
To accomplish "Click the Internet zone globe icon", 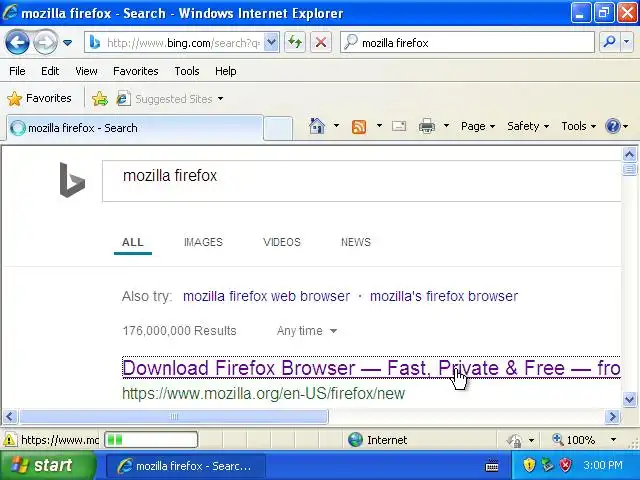I will click(x=355, y=440).
